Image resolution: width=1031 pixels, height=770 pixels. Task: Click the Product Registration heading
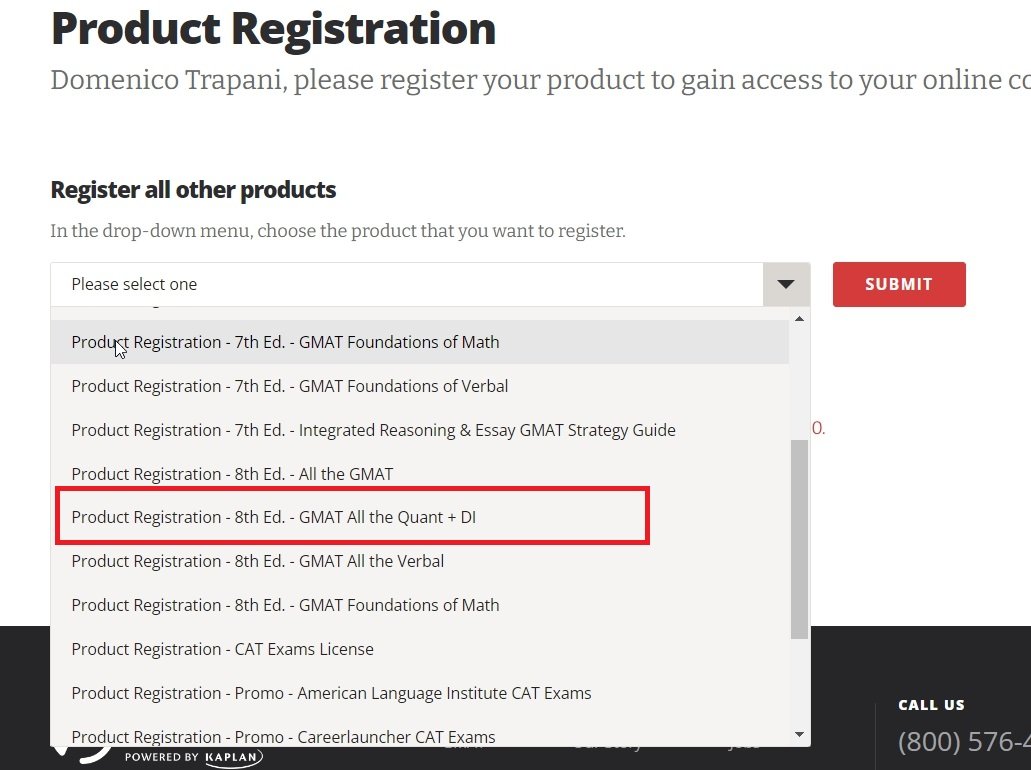pos(273,28)
